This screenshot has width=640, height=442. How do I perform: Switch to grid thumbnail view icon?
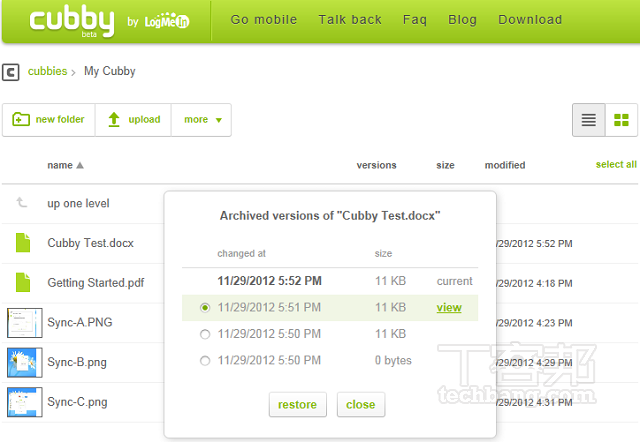tap(621, 120)
